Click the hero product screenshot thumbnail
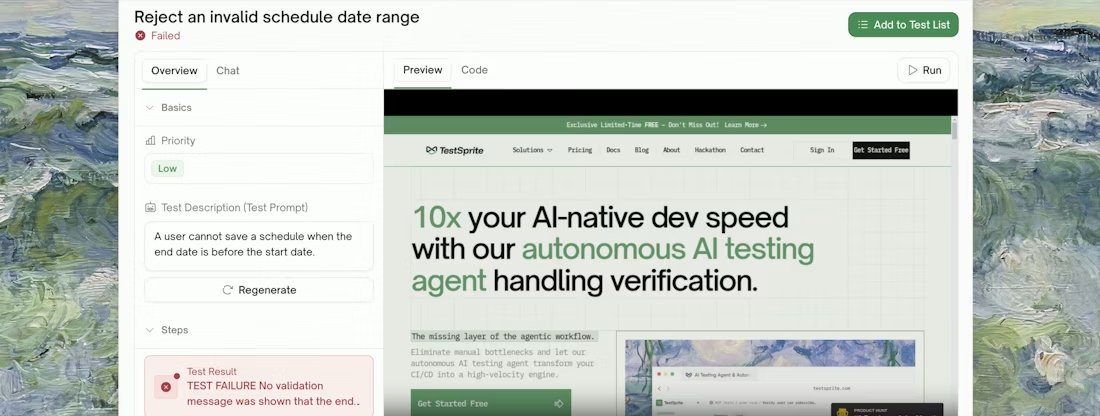1100x416 pixels. tap(770, 375)
